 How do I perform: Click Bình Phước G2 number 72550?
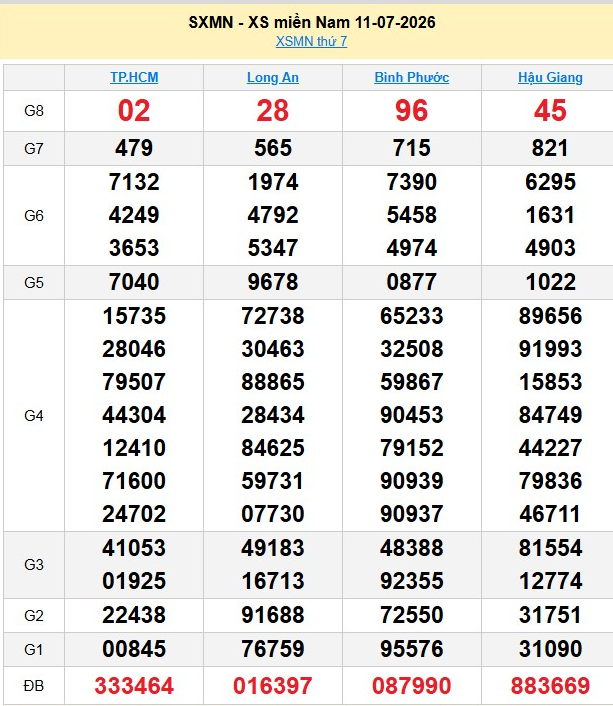(412, 615)
